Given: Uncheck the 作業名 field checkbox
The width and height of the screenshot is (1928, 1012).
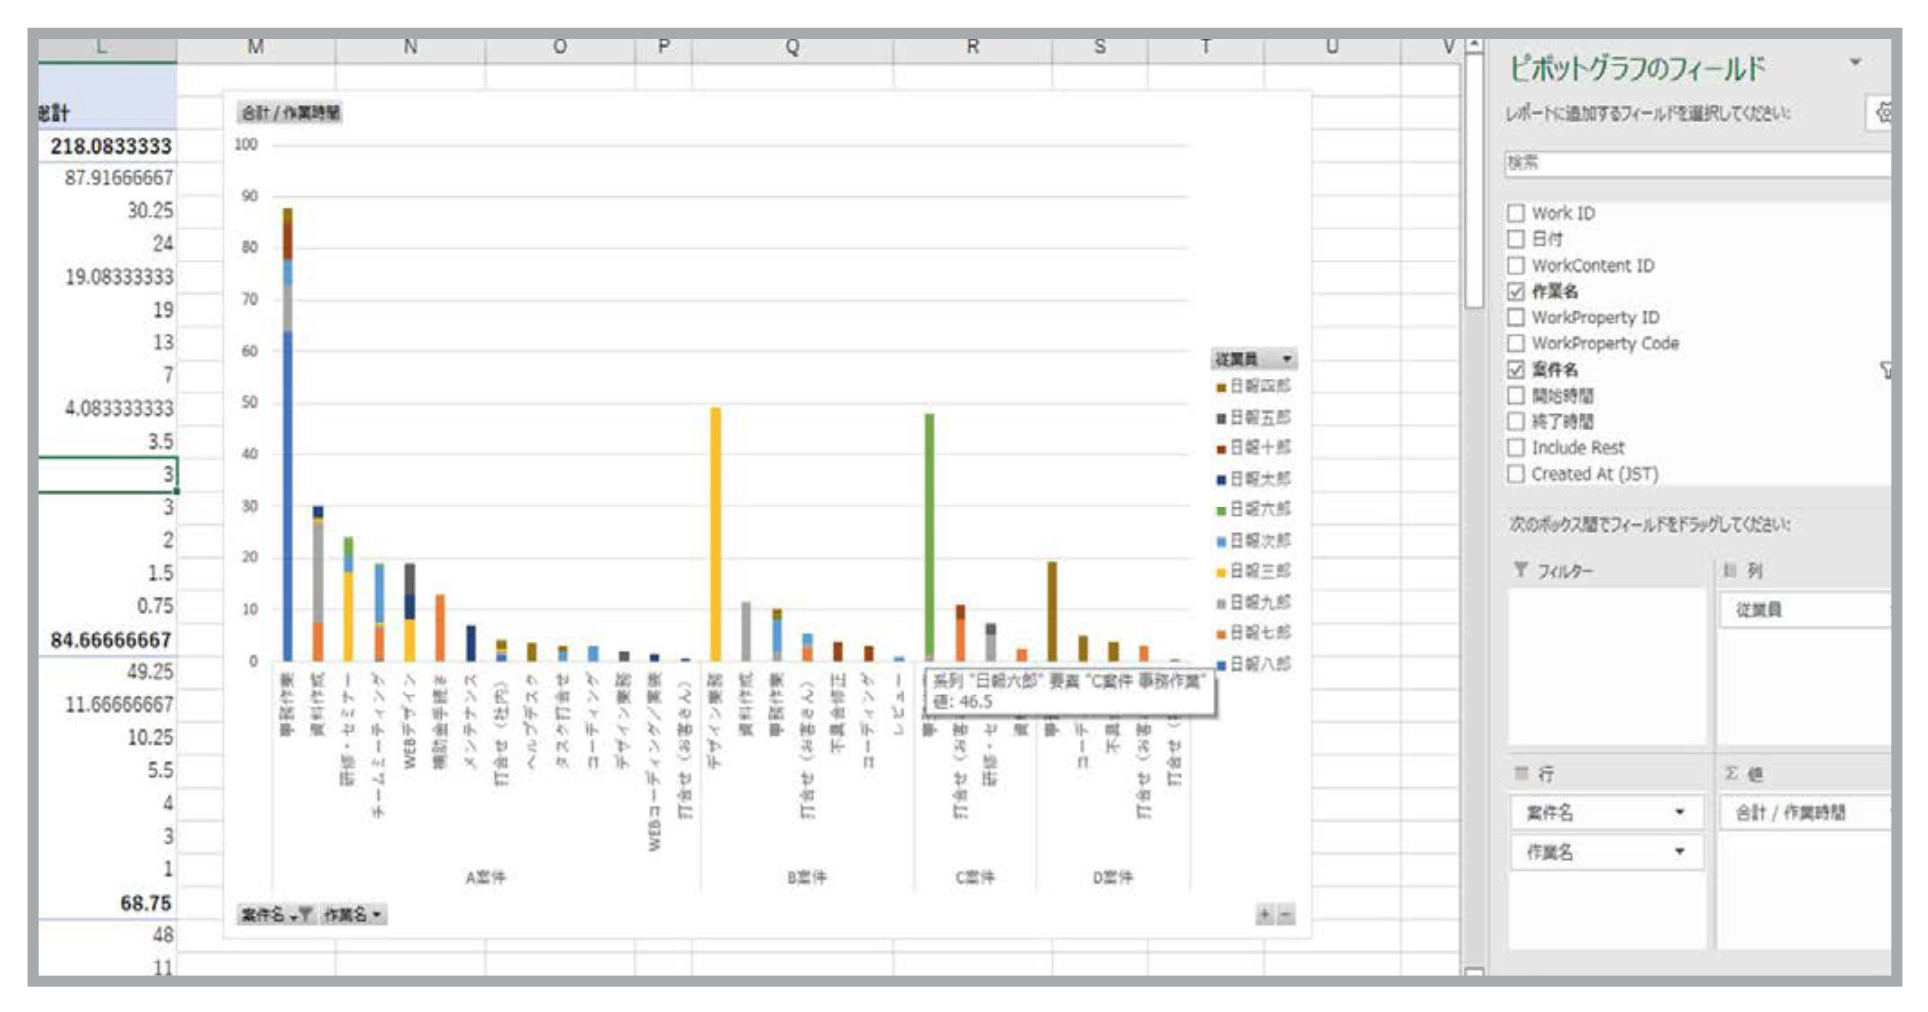Looking at the screenshot, I should point(1516,291).
